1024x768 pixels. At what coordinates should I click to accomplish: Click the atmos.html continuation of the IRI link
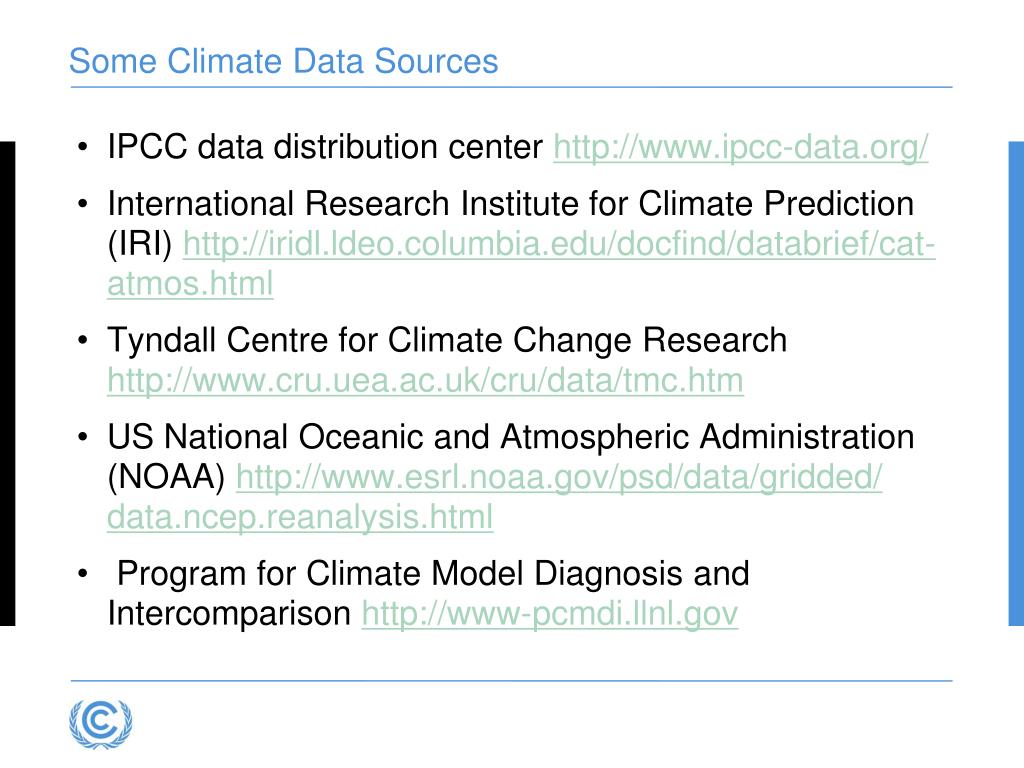[190, 284]
